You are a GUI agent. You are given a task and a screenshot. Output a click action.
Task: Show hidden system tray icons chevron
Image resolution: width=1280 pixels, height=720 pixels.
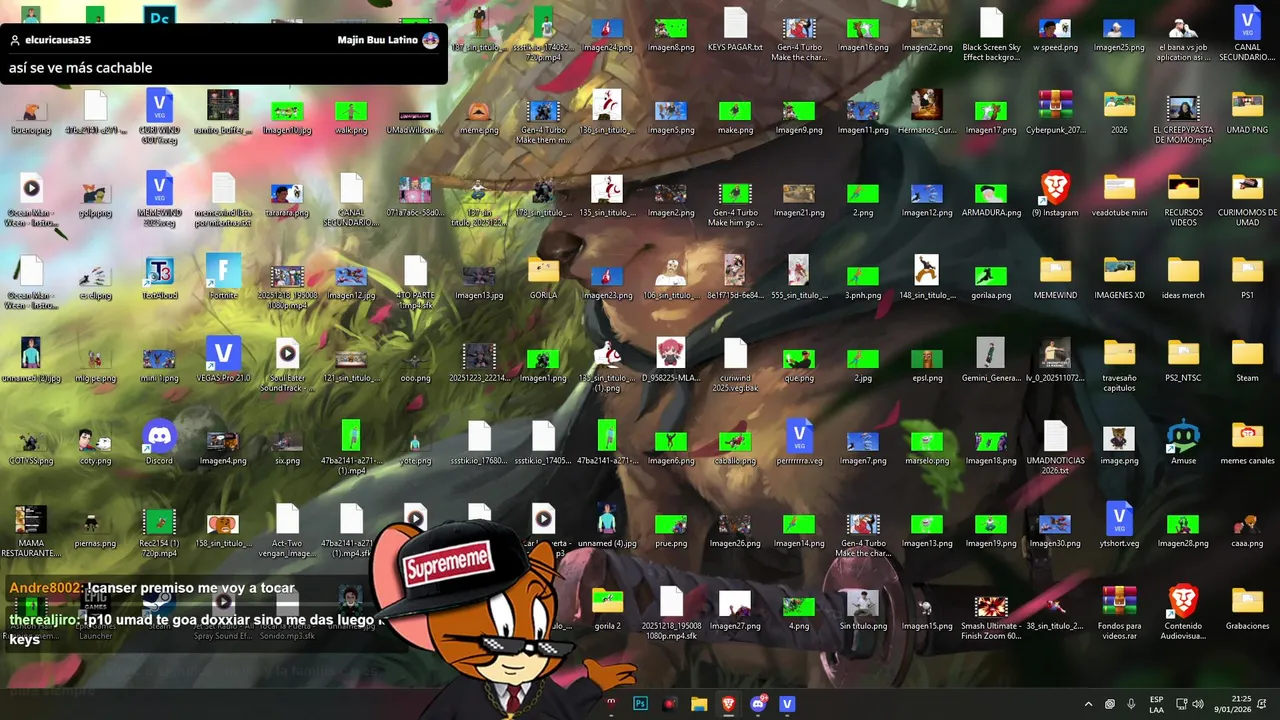coord(1088,704)
